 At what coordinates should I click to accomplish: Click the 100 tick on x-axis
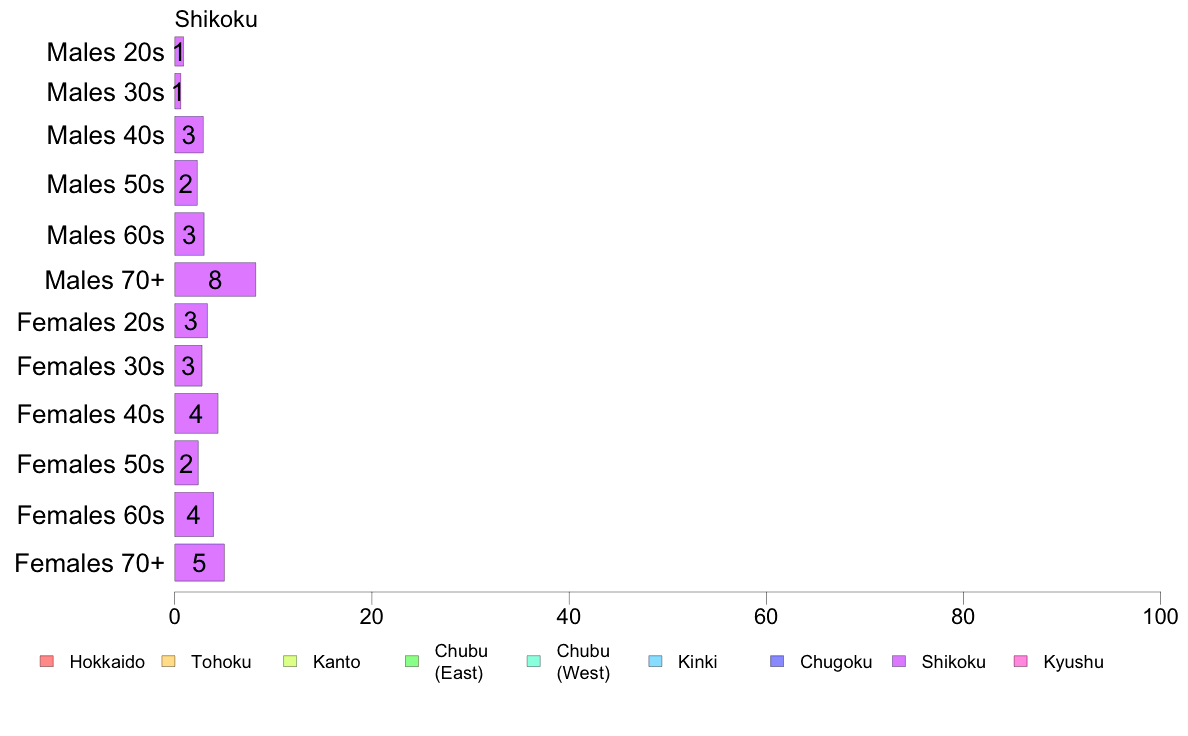pos(1160,616)
